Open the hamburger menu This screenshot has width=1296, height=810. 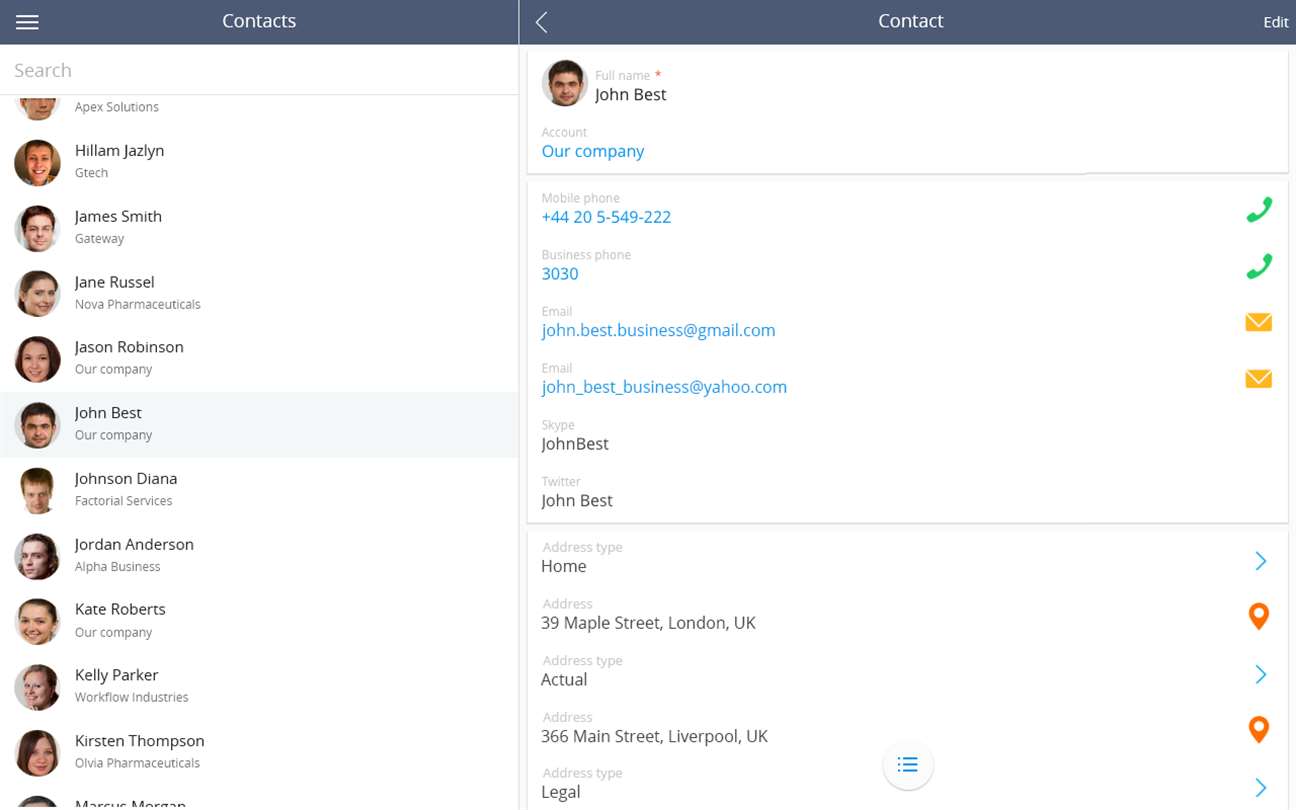[27, 22]
